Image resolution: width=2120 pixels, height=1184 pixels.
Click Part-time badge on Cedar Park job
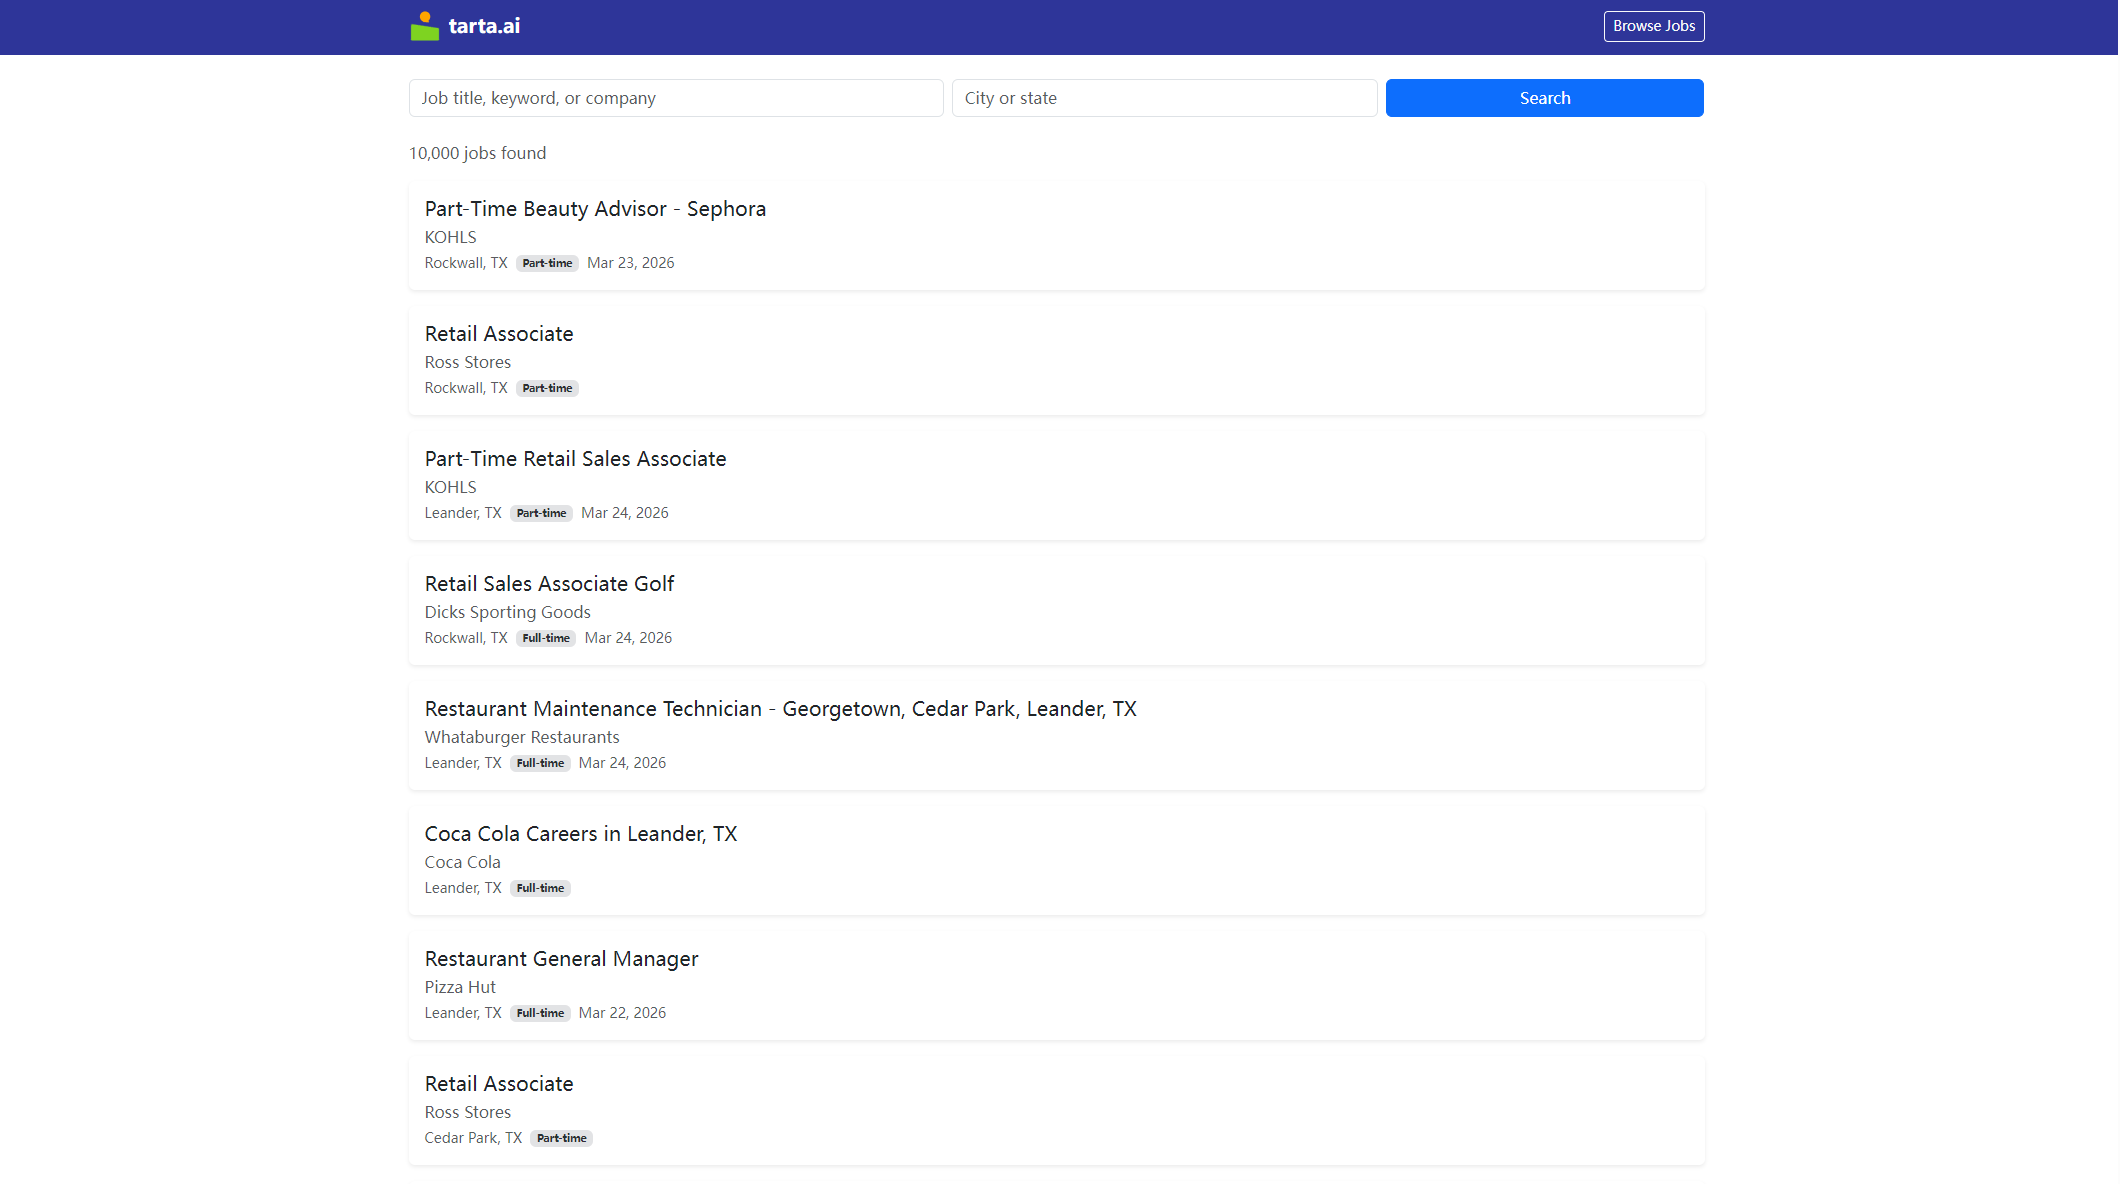tap(561, 1139)
